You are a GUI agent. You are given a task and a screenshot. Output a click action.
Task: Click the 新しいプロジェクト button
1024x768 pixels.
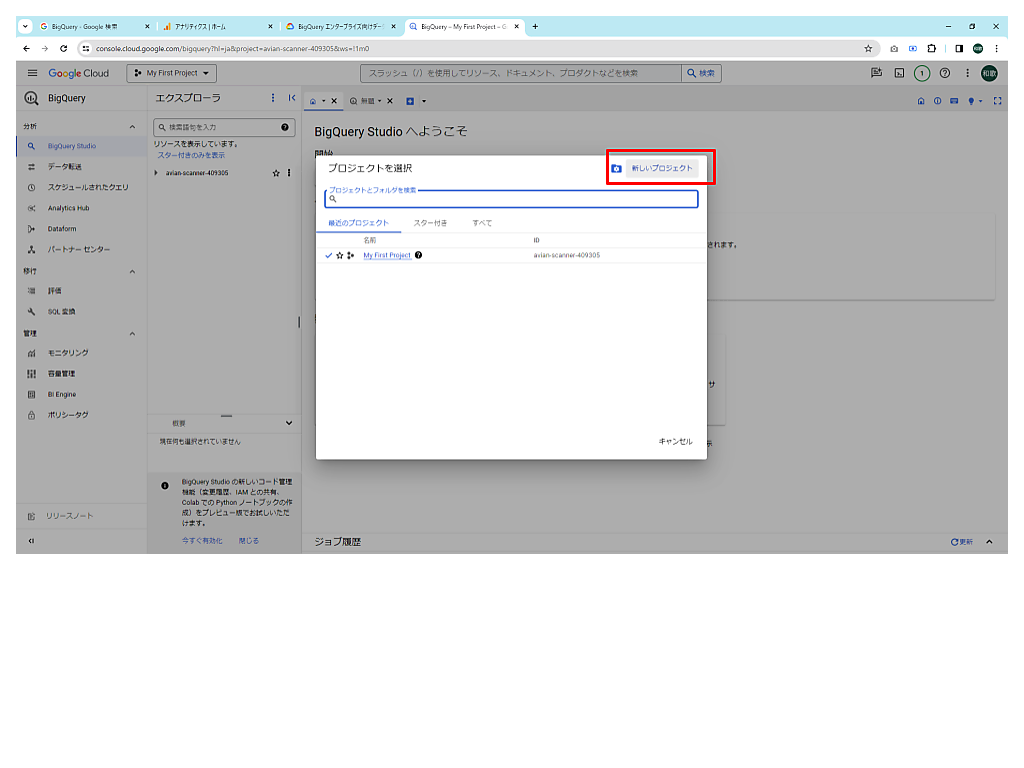661,168
